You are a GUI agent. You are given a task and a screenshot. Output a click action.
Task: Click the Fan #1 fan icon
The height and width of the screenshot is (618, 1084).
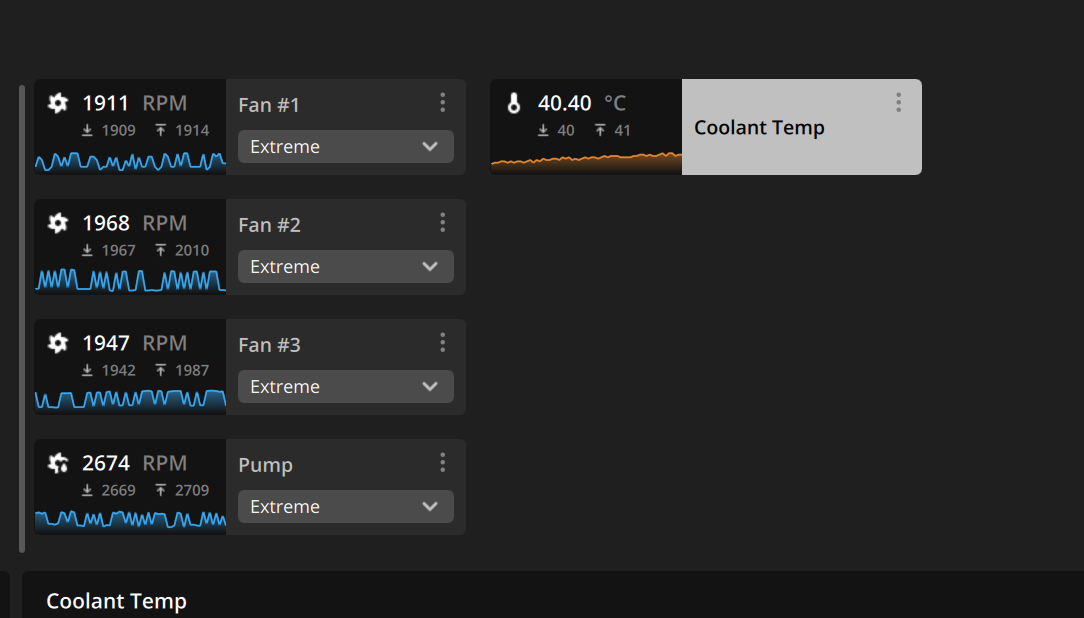58,103
